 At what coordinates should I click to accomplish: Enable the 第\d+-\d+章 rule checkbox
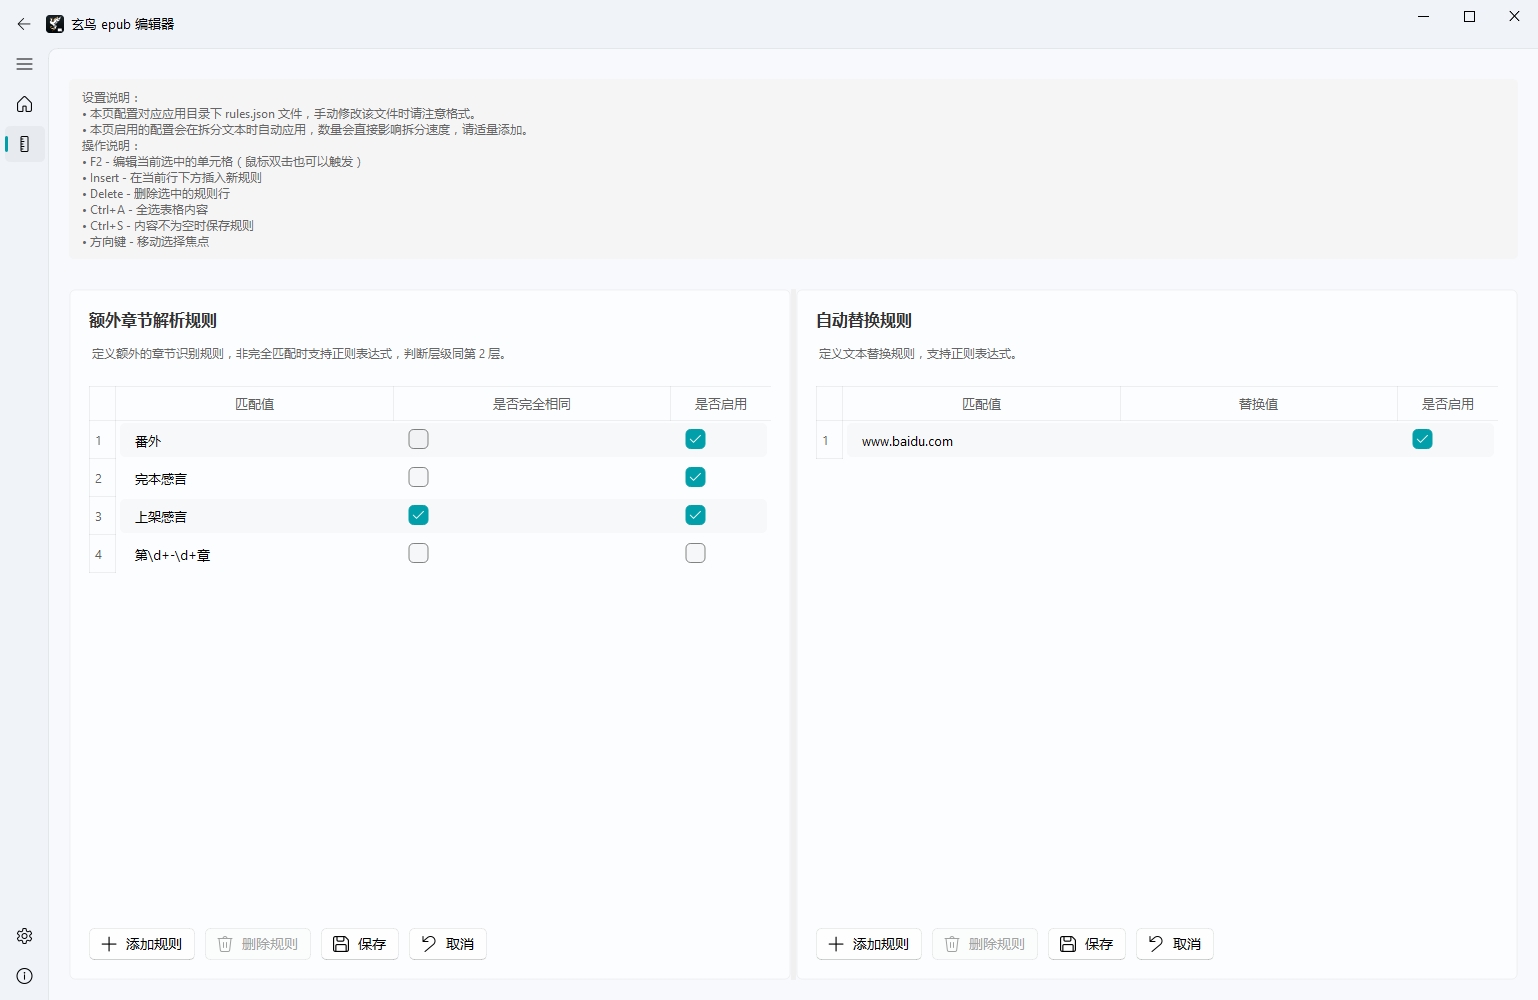695,553
